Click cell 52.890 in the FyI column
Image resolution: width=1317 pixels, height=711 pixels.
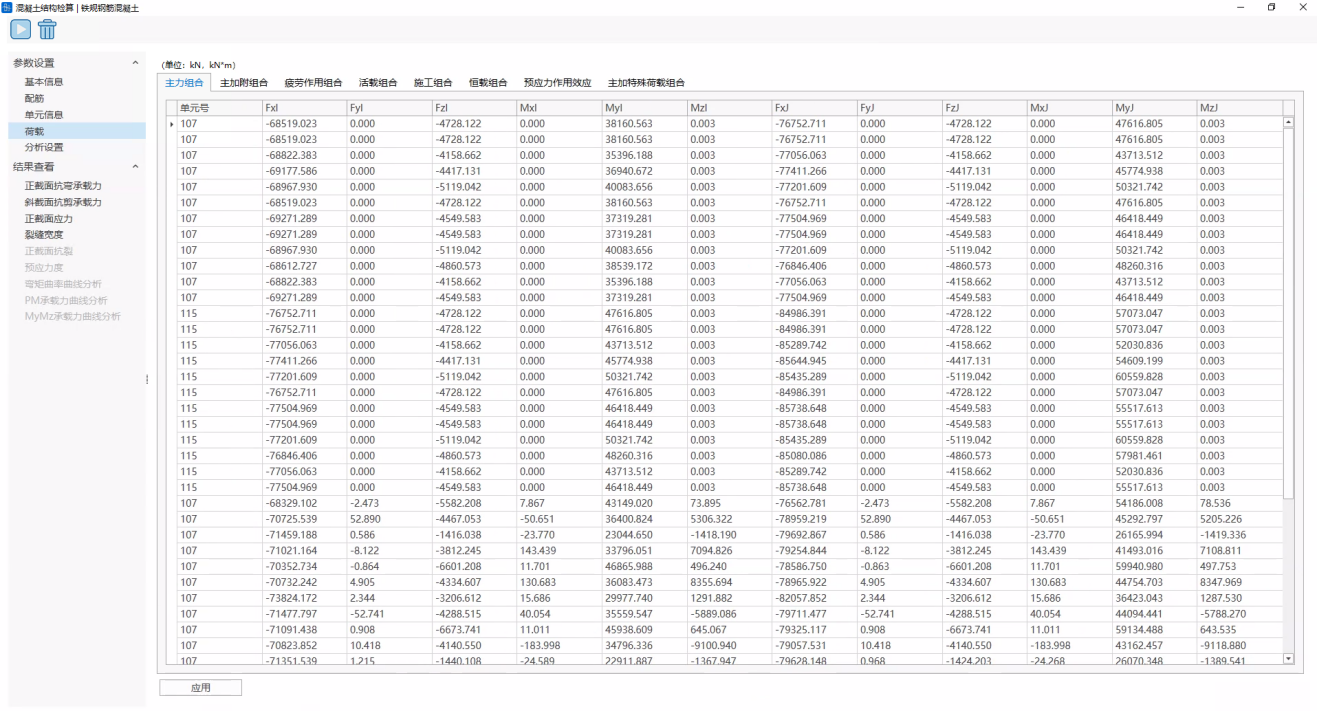389,519
